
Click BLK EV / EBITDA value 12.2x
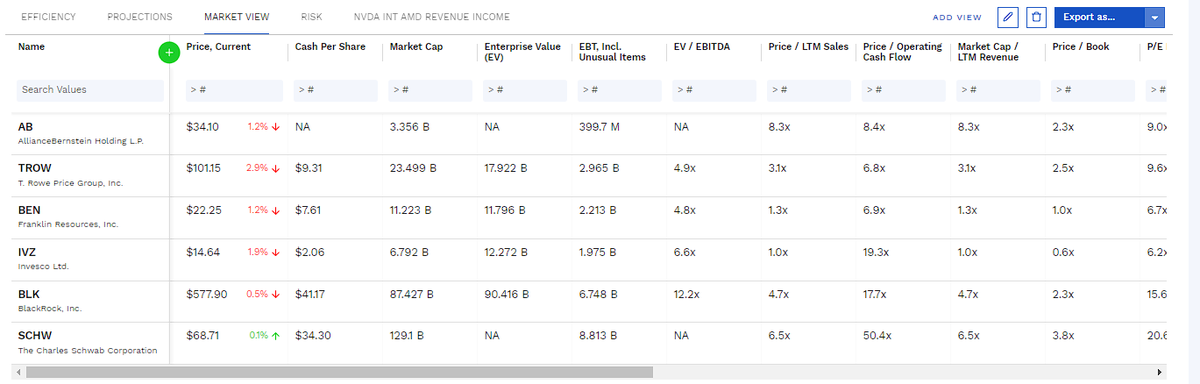click(686, 295)
